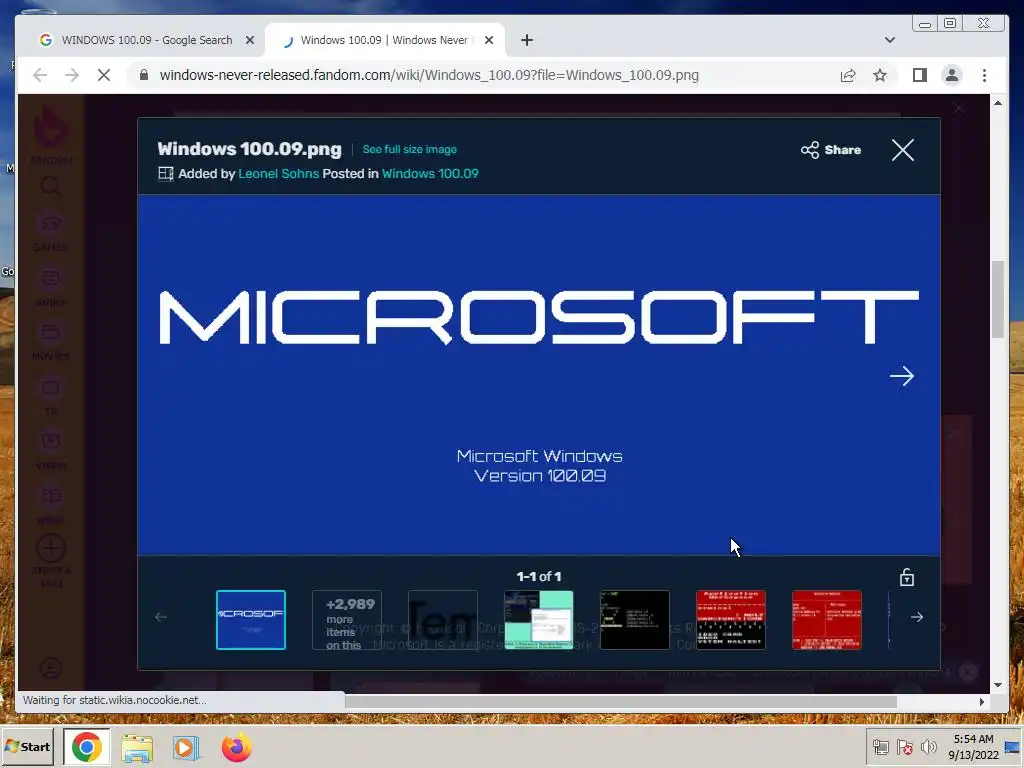The height and width of the screenshot is (768, 1024).
Task: Open the +2,989 more items thumbnail
Action: pyautogui.click(x=347, y=620)
